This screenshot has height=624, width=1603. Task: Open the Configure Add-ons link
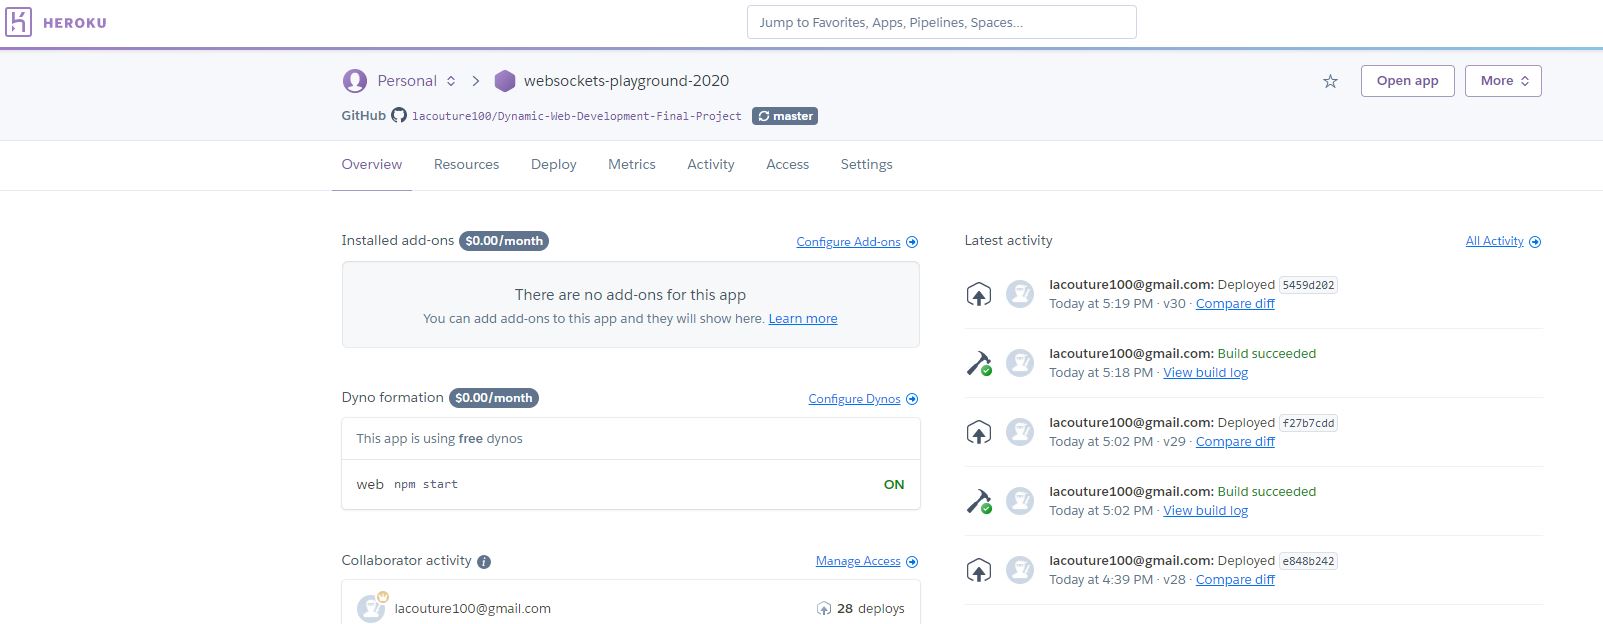pyautogui.click(x=848, y=242)
